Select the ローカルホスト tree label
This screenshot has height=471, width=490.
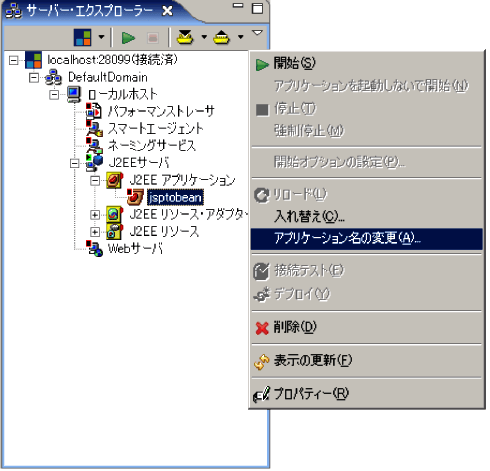coord(122,95)
